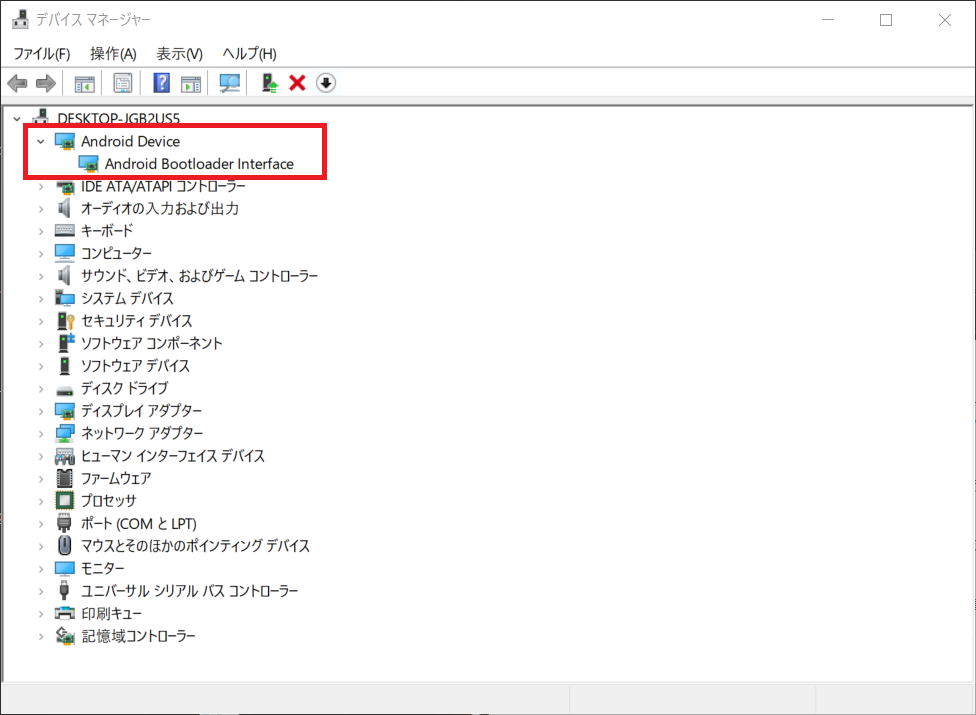Minimize the Device Manager window
This screenshot has height=715, width=976.
coord(828,20)
